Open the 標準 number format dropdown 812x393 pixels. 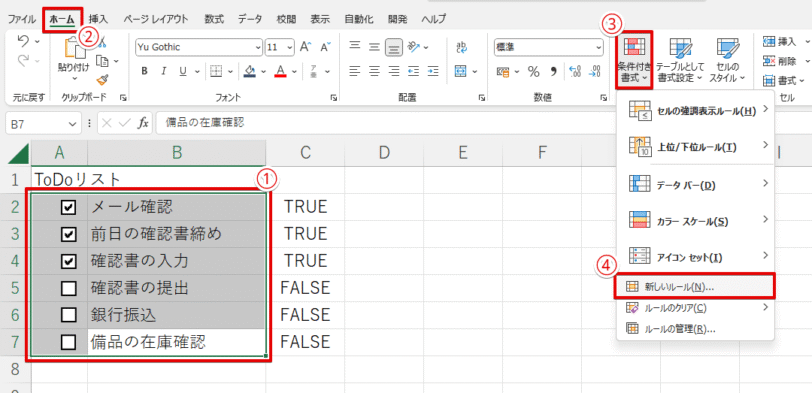click(x=599, y=47)
